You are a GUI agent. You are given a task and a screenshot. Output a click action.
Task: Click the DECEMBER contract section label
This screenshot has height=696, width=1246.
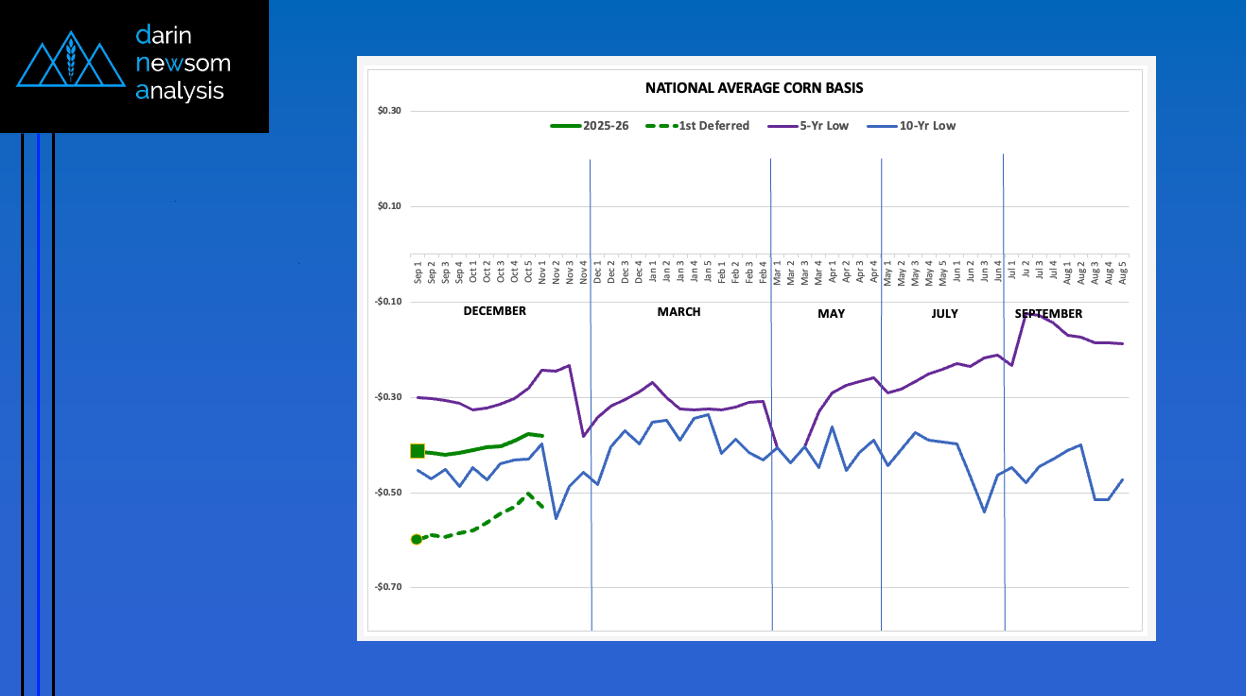click(x=494, y=311)
